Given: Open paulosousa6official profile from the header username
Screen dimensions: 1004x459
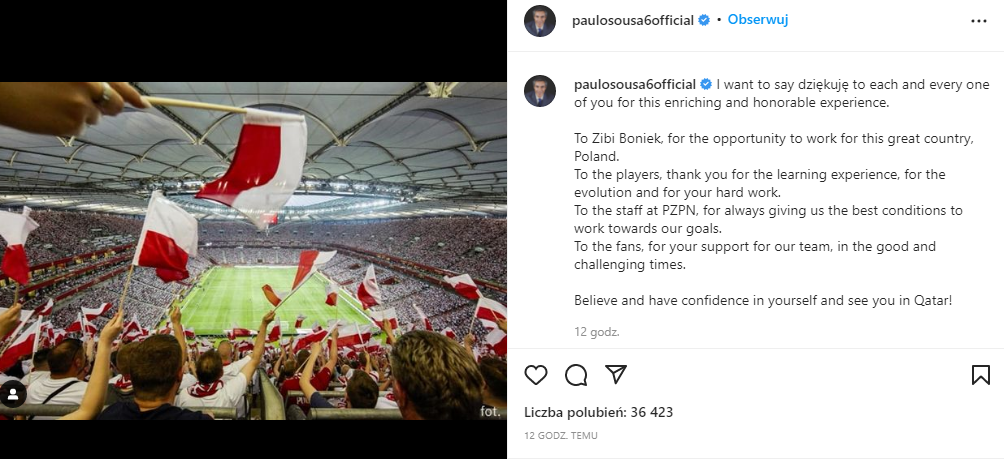Looking at the screenshot, I should (x=632, y=21).
